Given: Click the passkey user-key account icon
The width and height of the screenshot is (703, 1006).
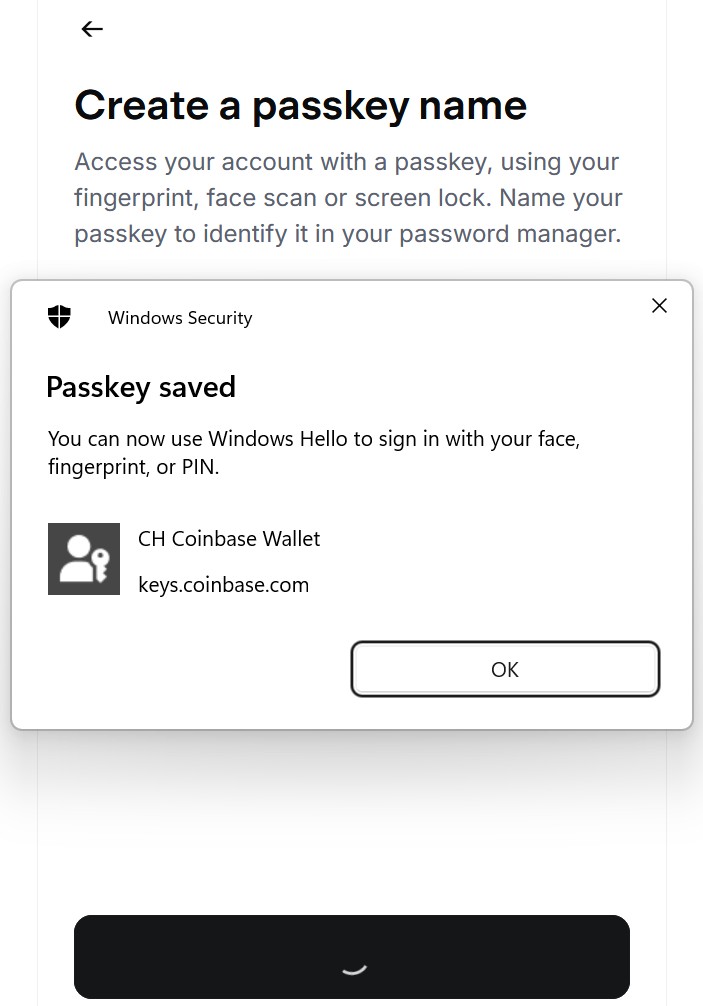Looking at the screenshot, I should pos(84,559).
